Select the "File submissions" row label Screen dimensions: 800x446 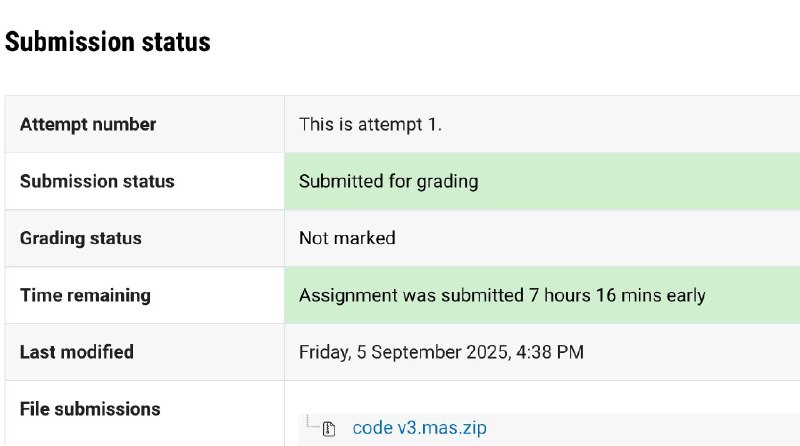point(90,409)
